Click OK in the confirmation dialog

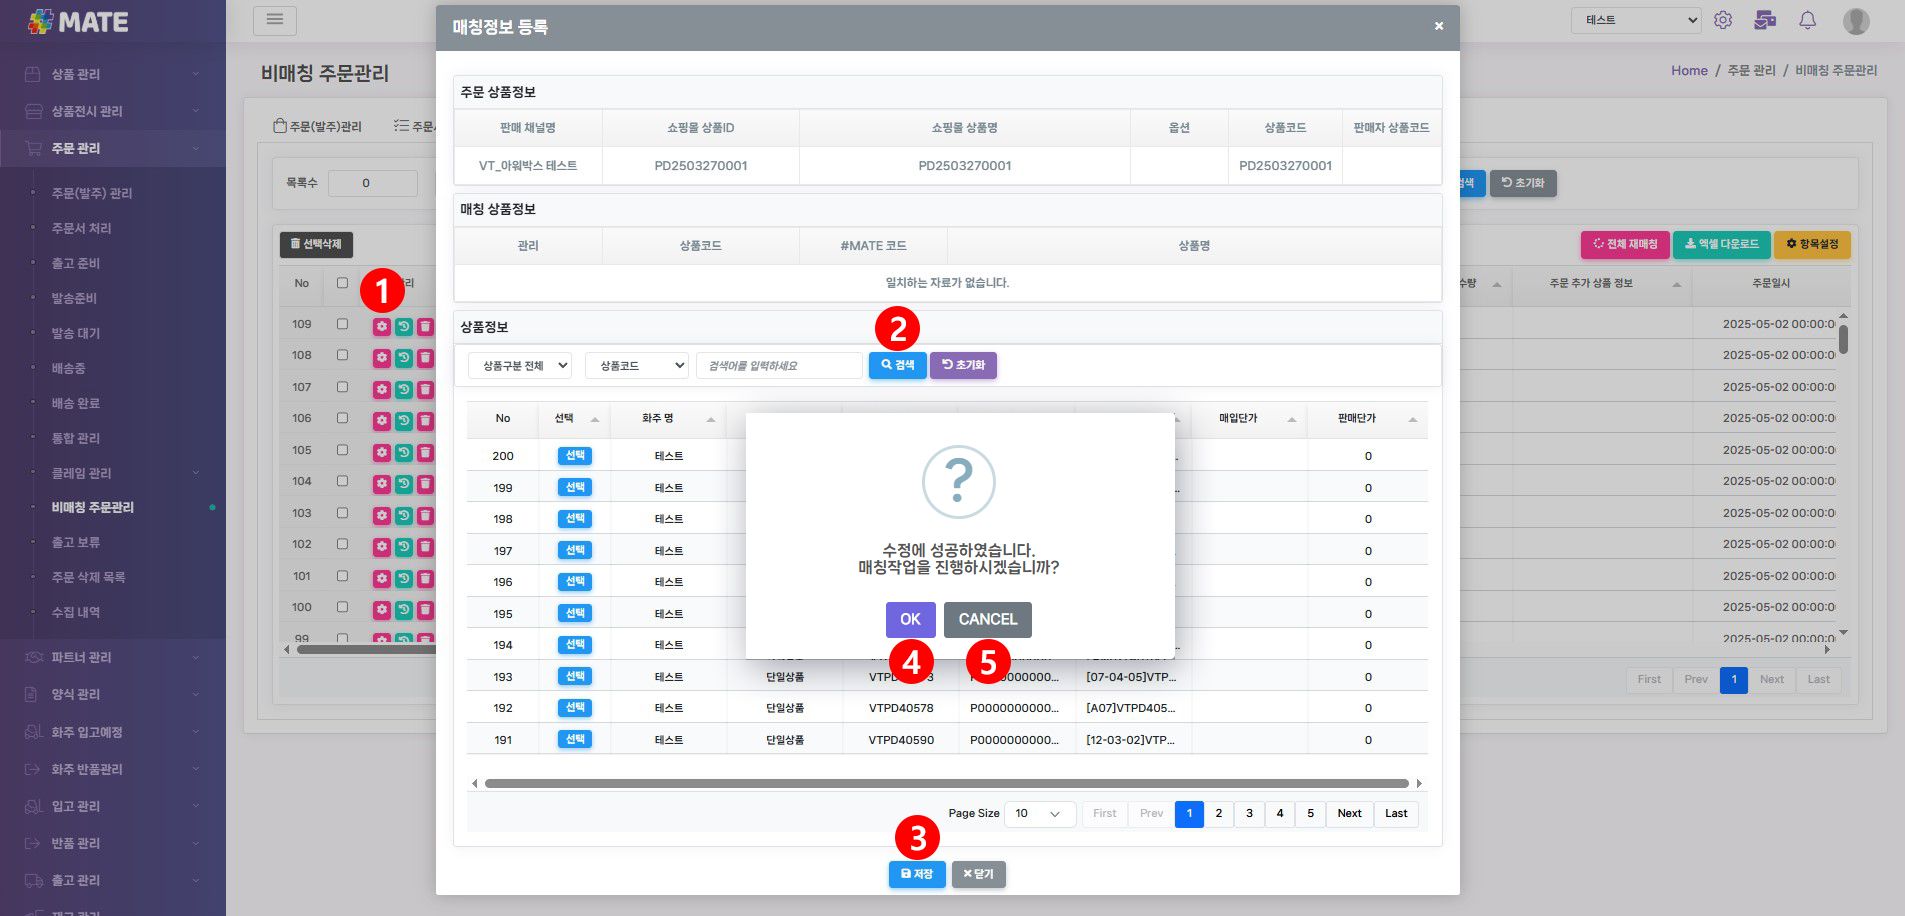tap(910, 619)
